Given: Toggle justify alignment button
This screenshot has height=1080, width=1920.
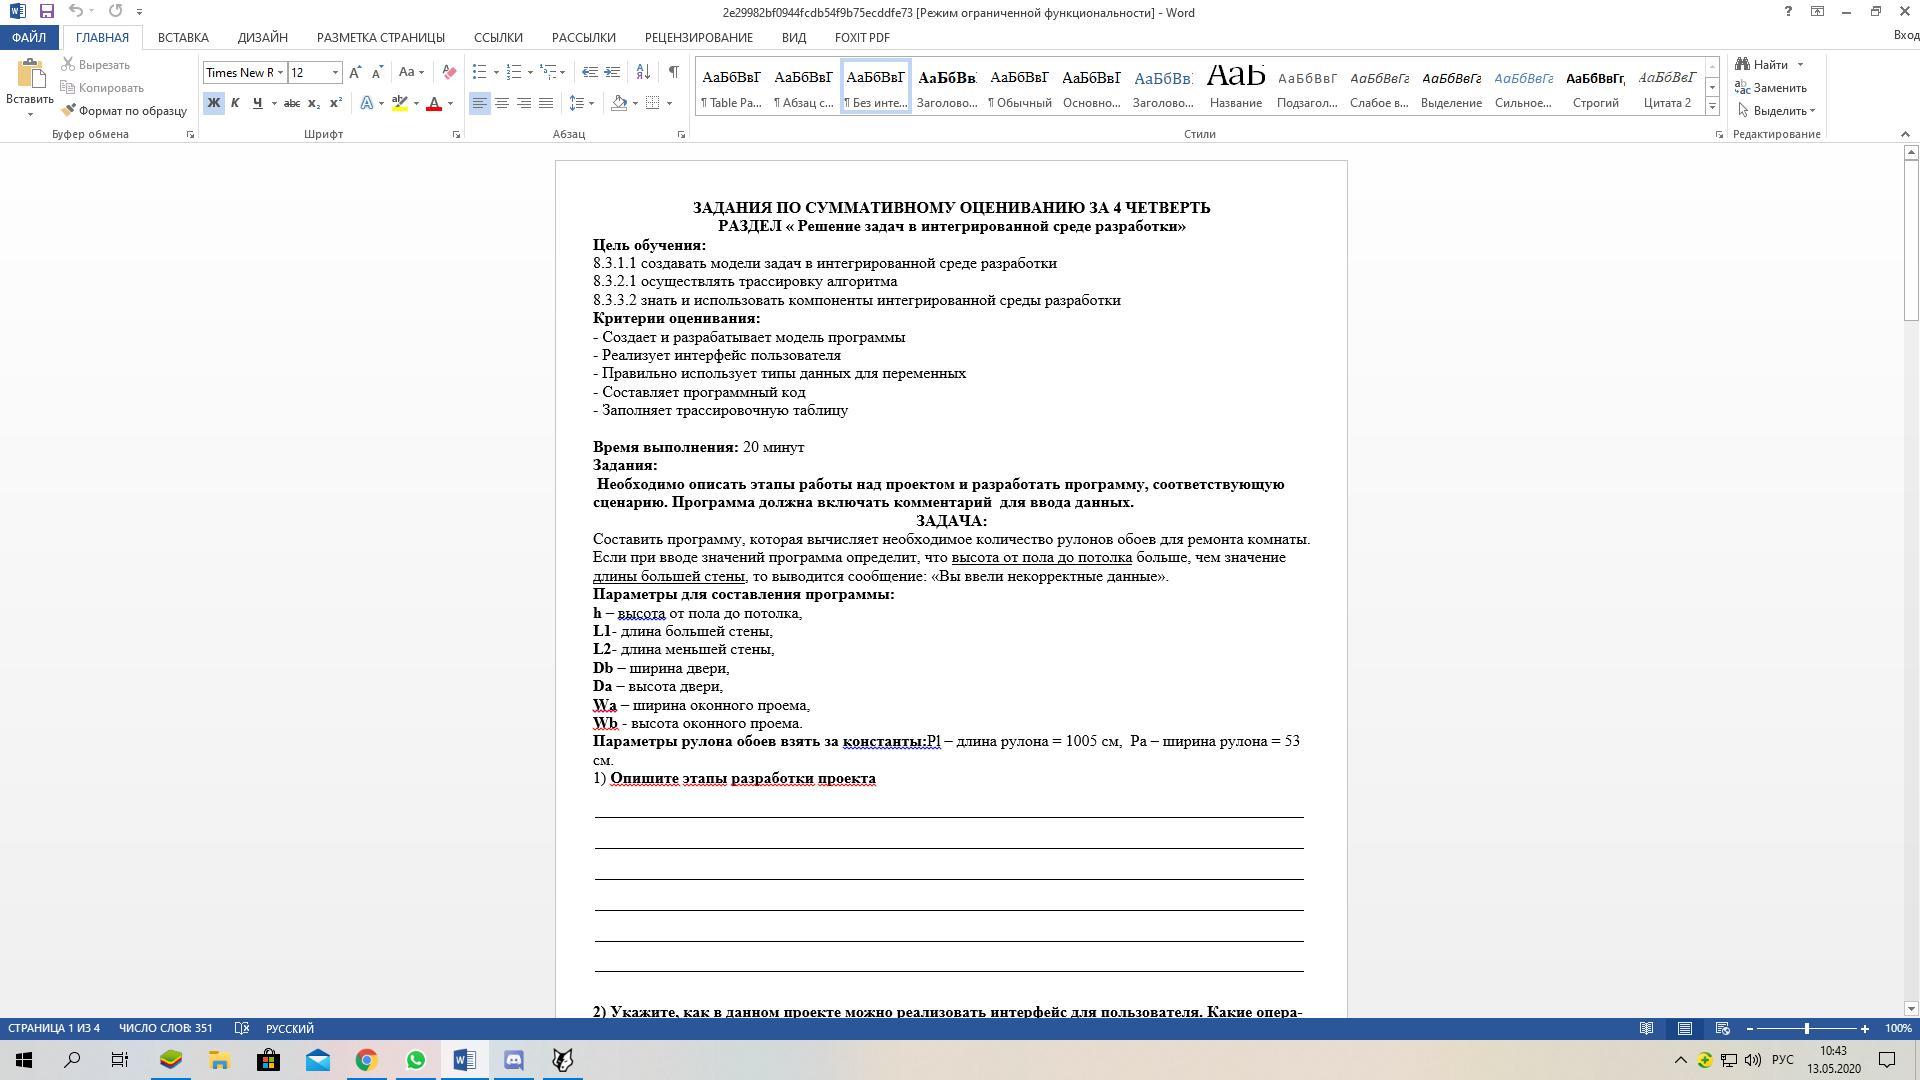Looking at the screenshot, I should [x=546, y=103].
